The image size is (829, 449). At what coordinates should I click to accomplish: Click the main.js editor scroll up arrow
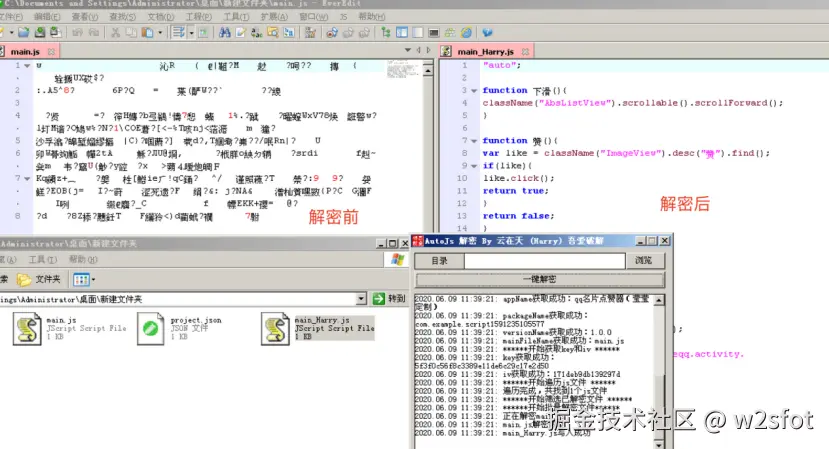tap(428, 69)
